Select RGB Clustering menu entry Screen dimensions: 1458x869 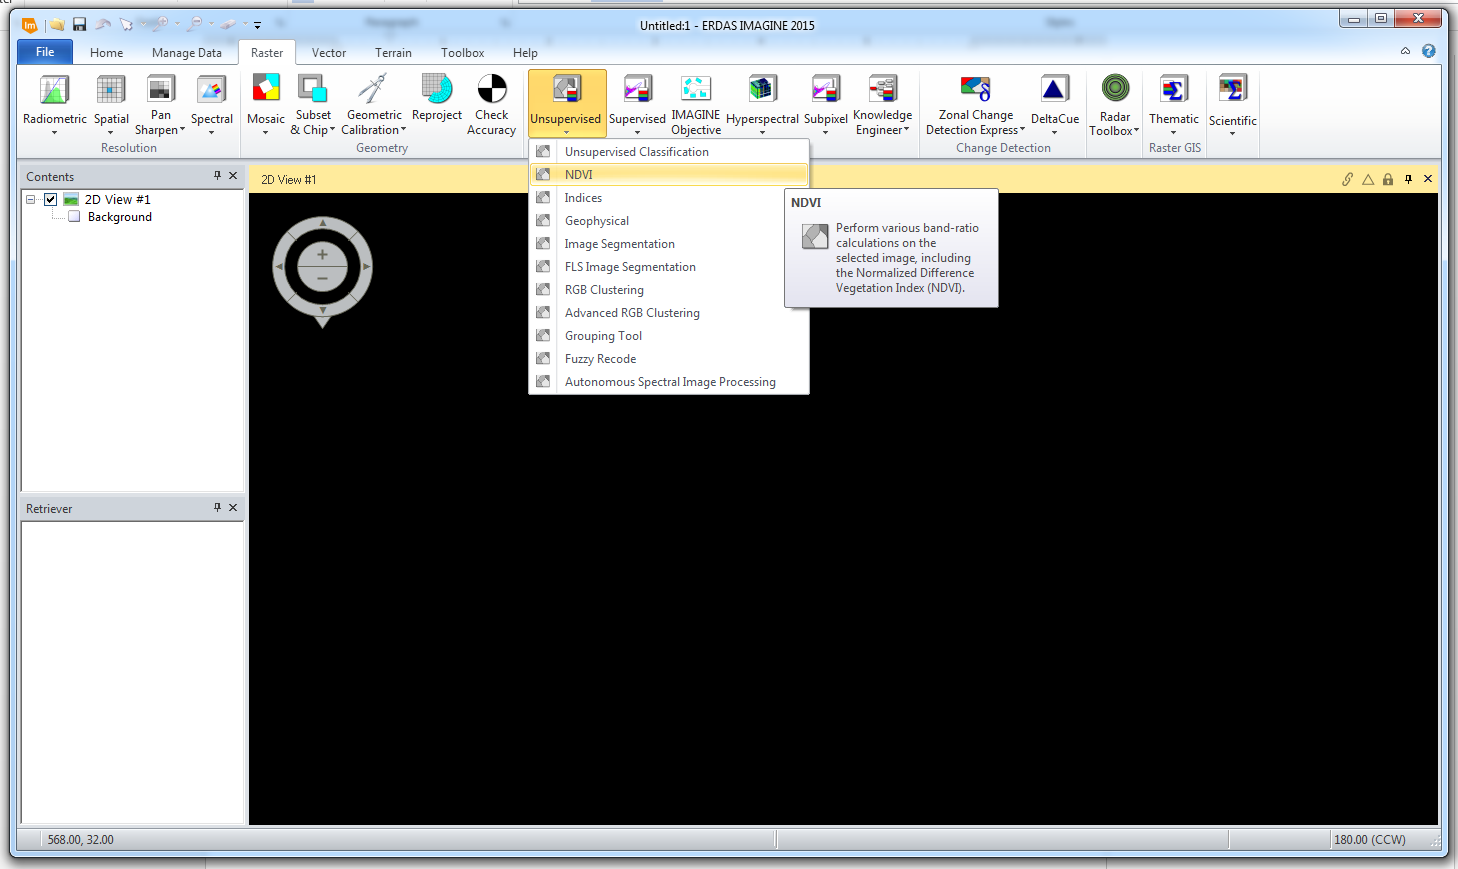coord(668,290)
